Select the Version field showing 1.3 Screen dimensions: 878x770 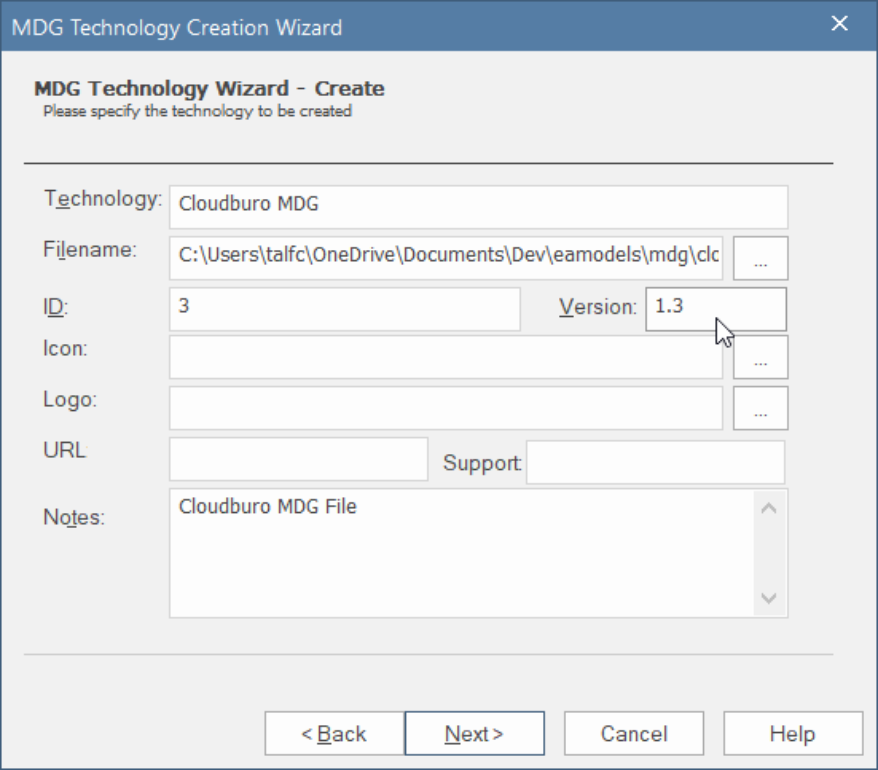tap(715, 308)
